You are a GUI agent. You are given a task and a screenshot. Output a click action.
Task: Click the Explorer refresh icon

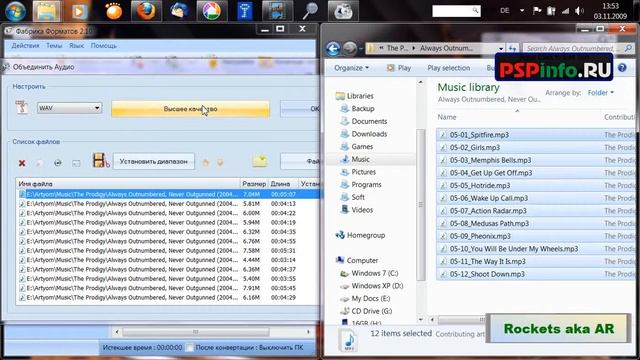click(513, 48)
